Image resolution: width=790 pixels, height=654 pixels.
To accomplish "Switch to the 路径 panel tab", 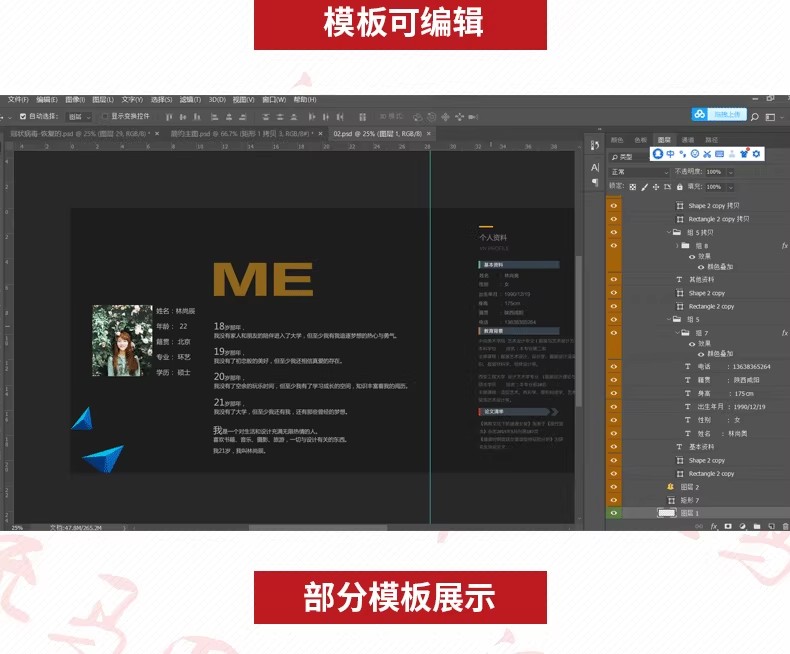I will point(711,140).
